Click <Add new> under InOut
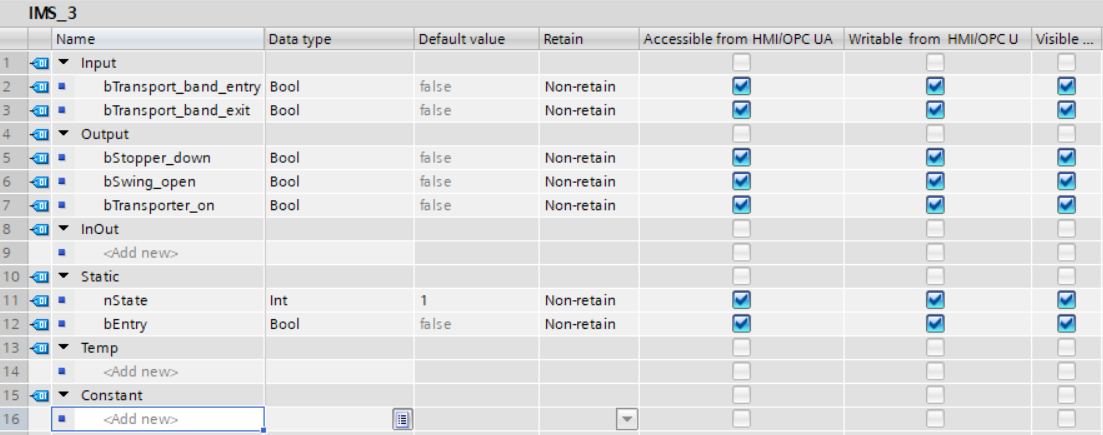Viewport: 1103px width, 435px height. (141, 253)
